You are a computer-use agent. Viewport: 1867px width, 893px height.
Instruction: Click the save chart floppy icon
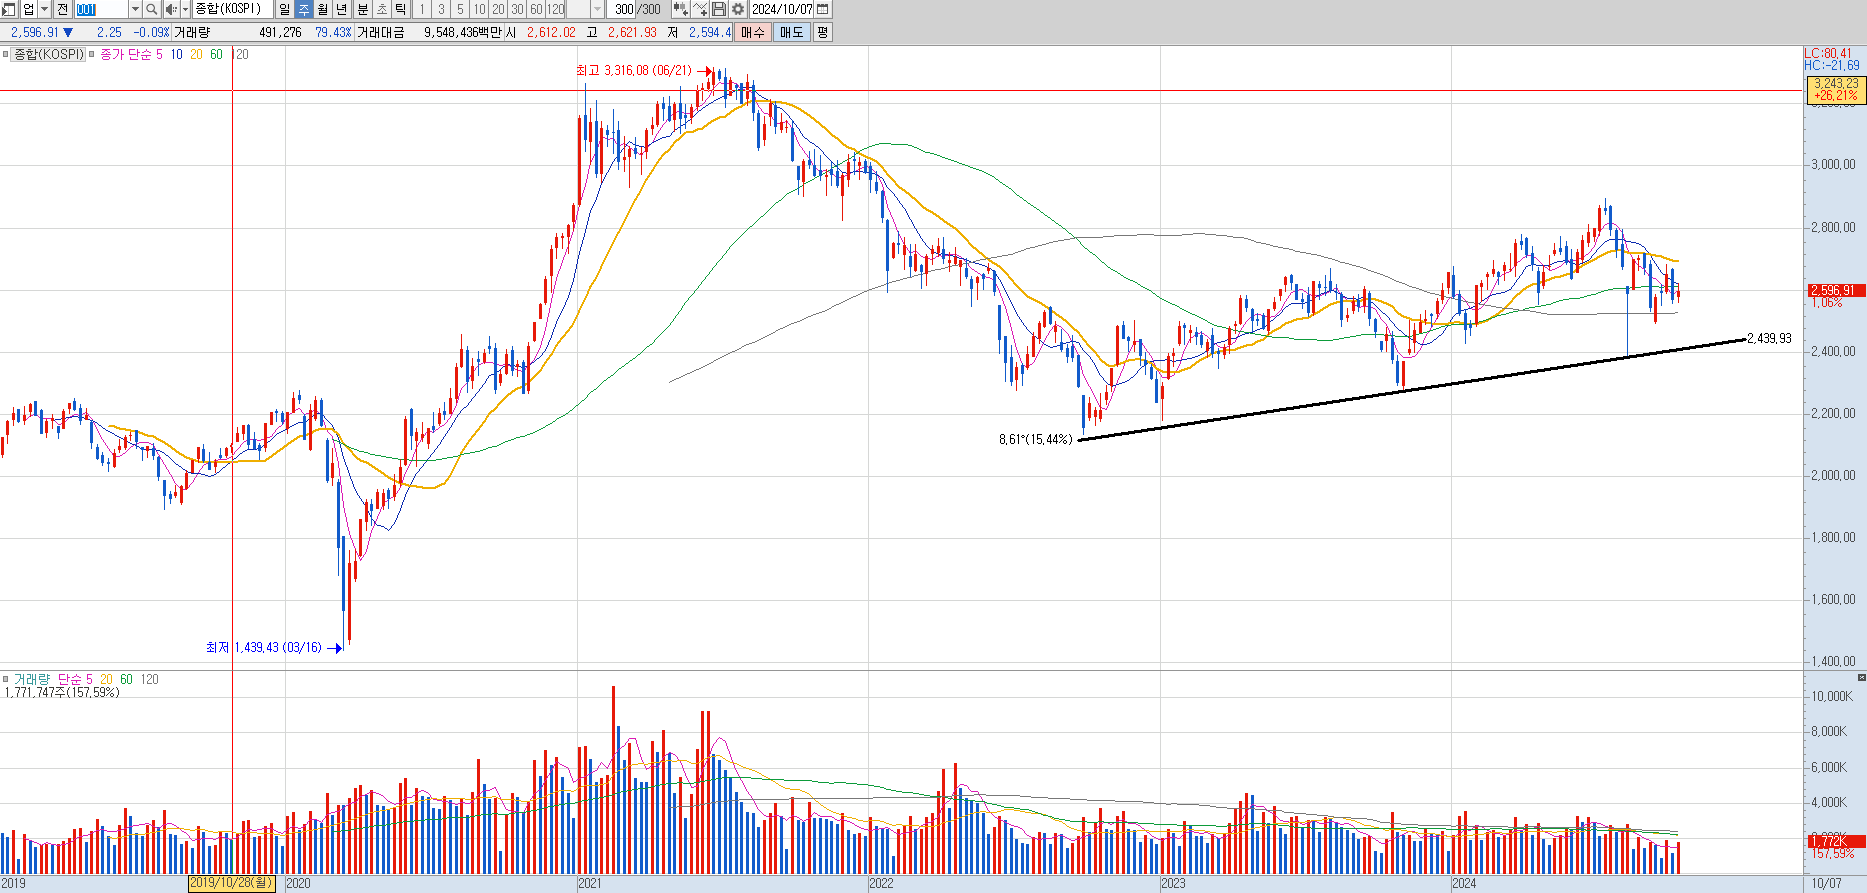click(x=719, y=9)
